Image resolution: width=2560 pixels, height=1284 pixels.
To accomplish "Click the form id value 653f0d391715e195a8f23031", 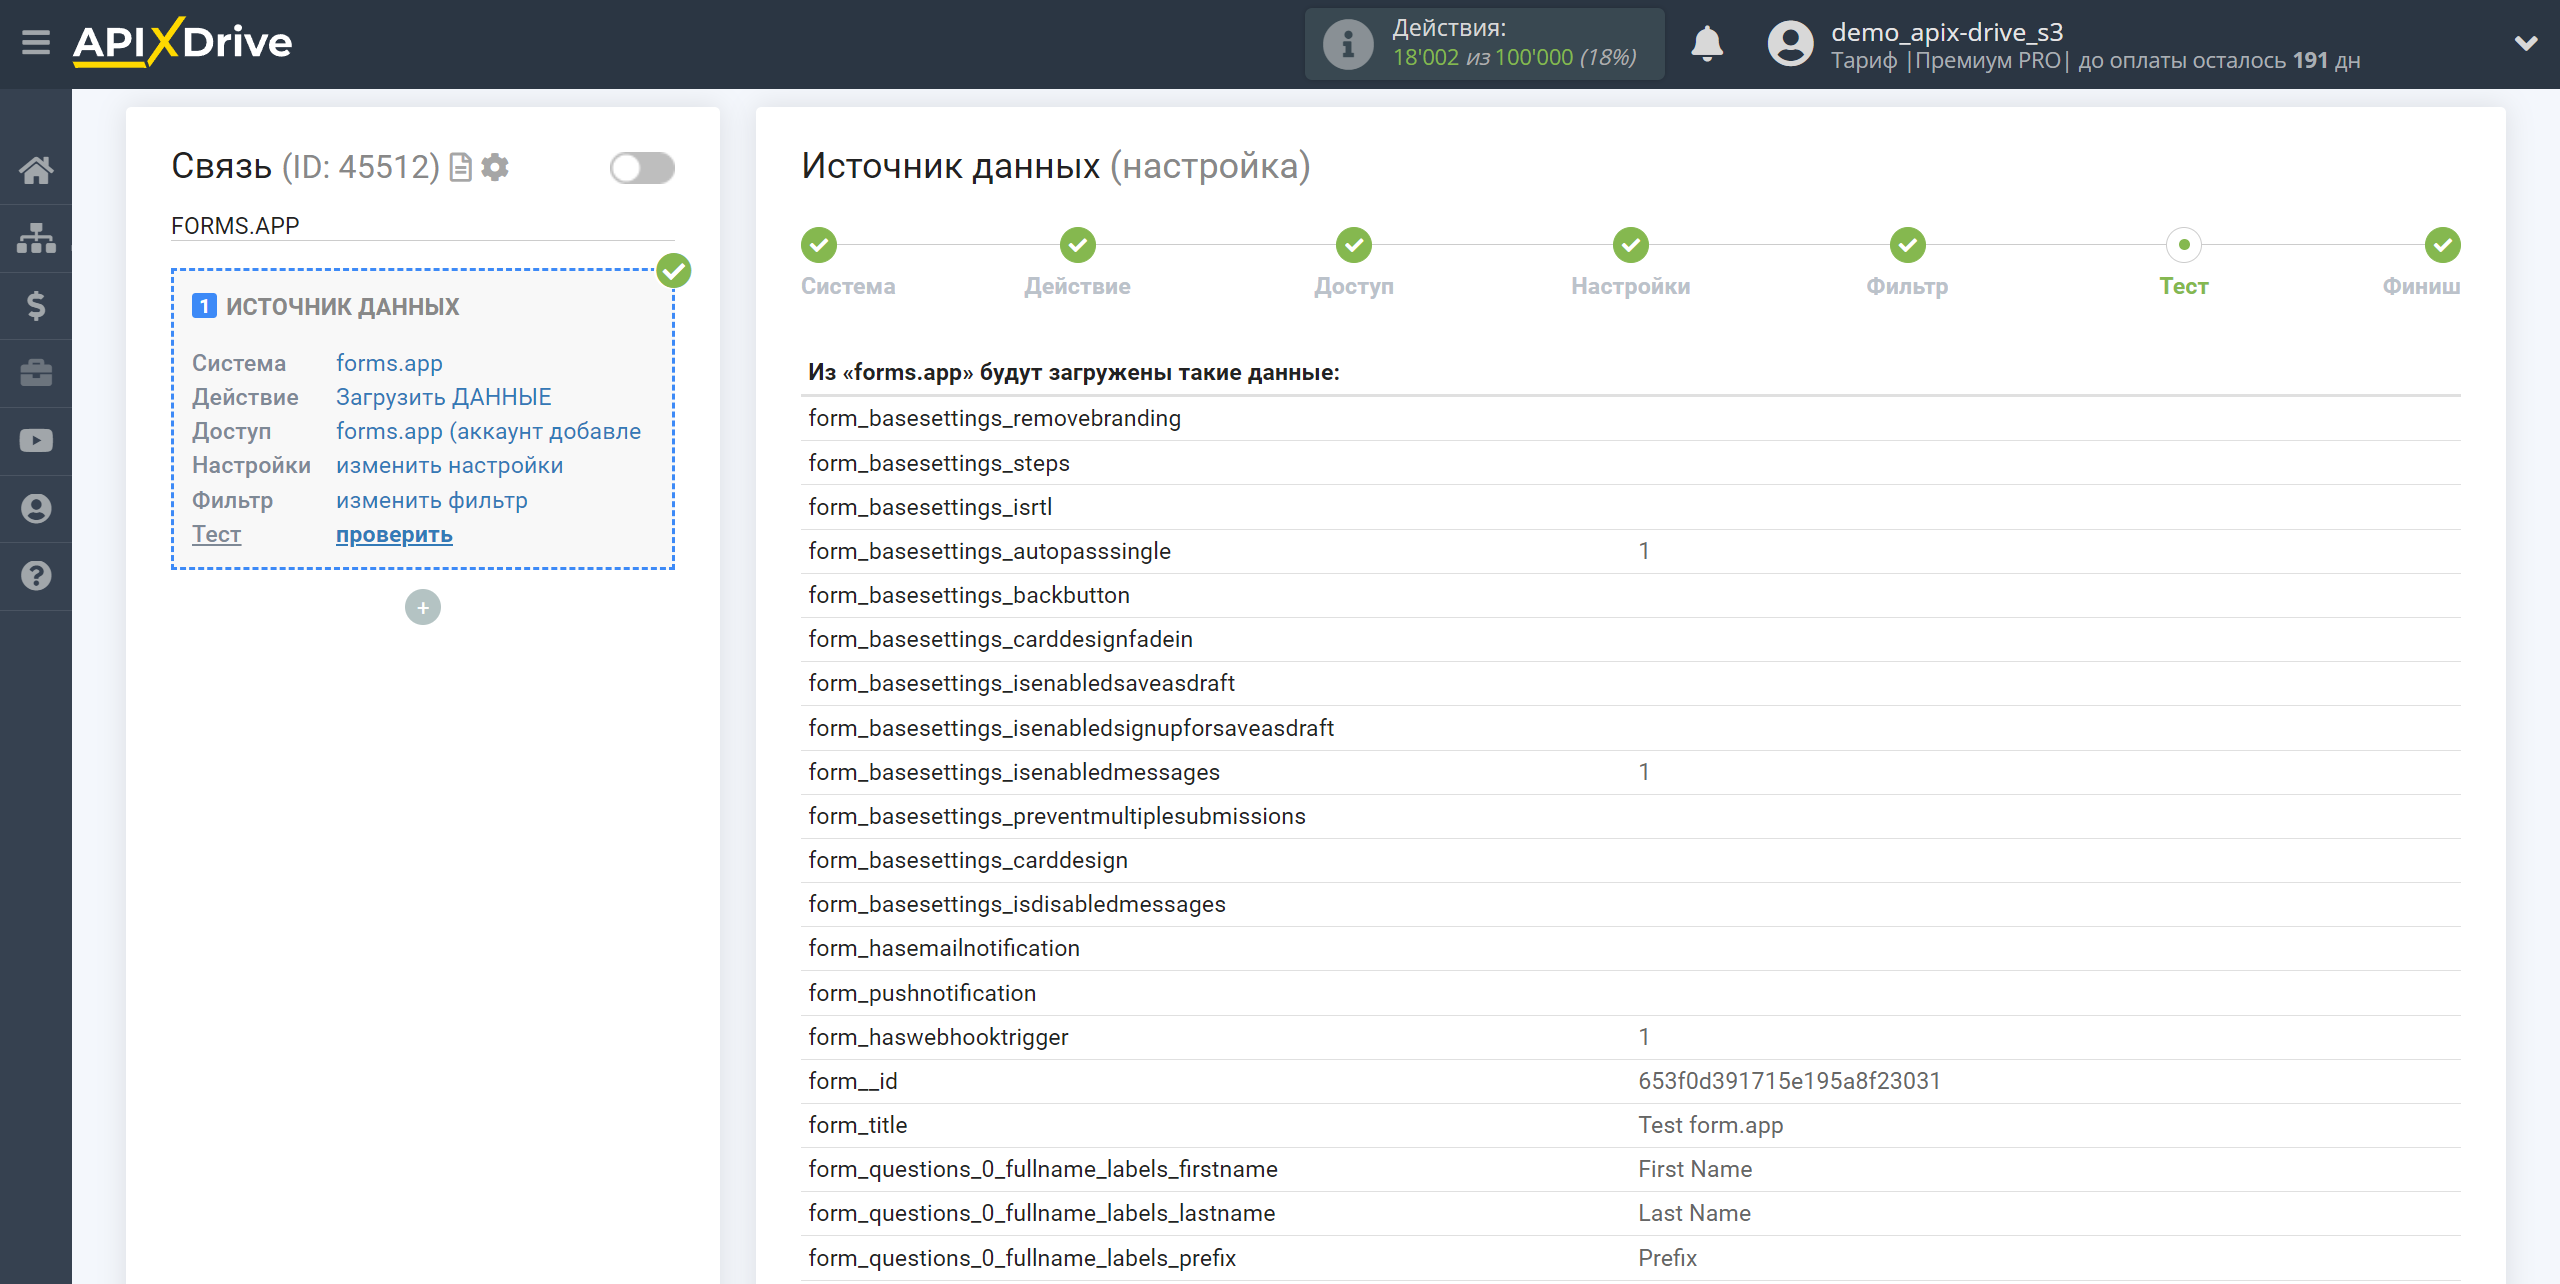I will [1789, 1081].
